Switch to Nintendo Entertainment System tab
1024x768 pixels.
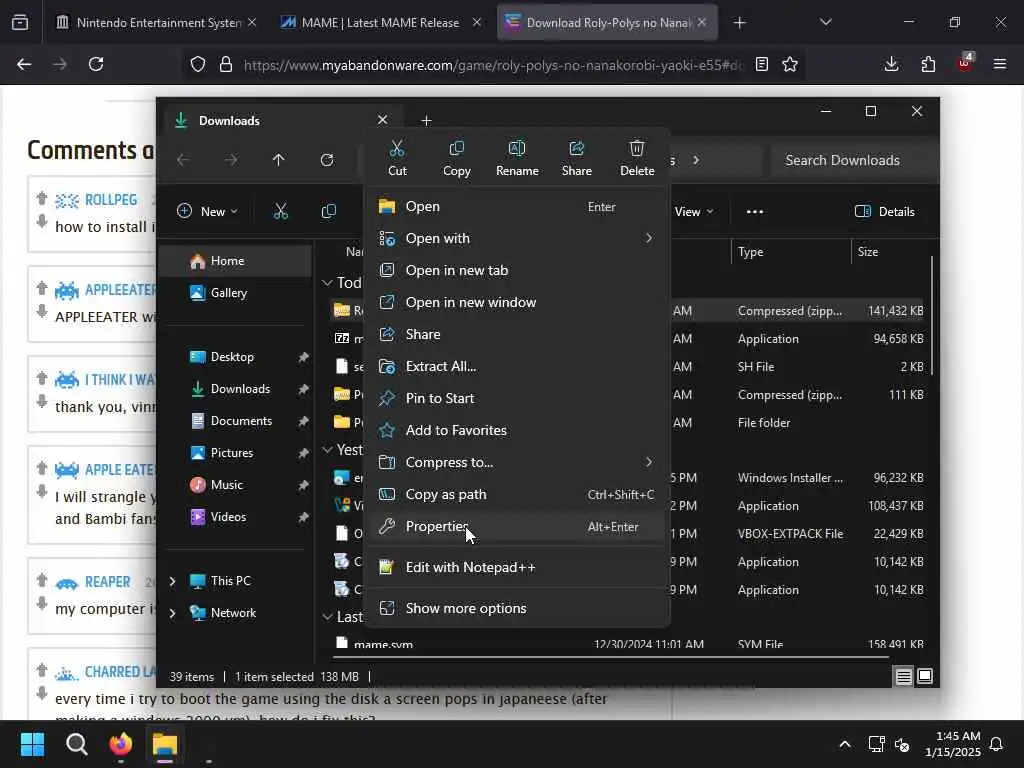point(156,23)
